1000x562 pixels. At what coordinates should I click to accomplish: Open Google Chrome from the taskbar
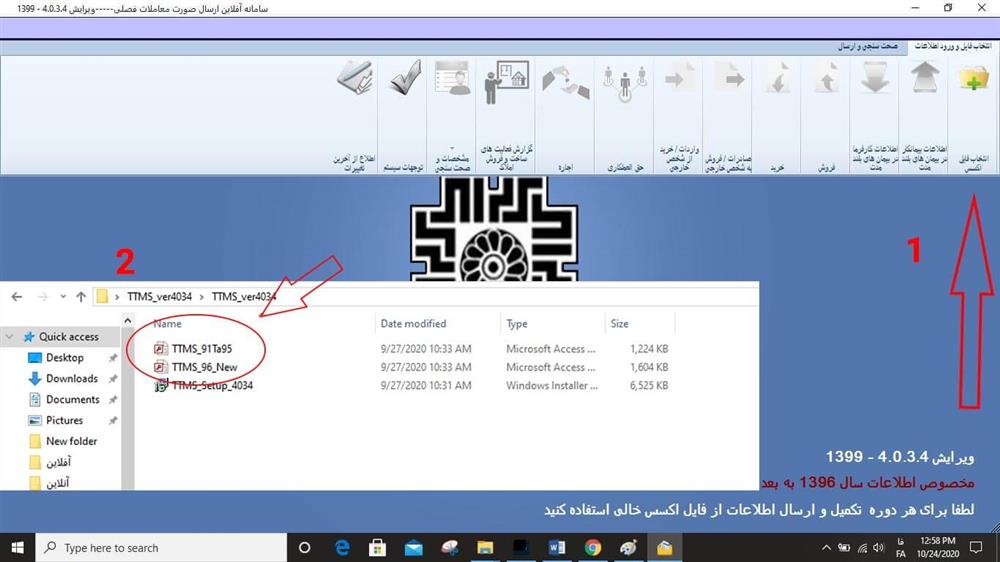pyautogui.click(x=592, y=547)
